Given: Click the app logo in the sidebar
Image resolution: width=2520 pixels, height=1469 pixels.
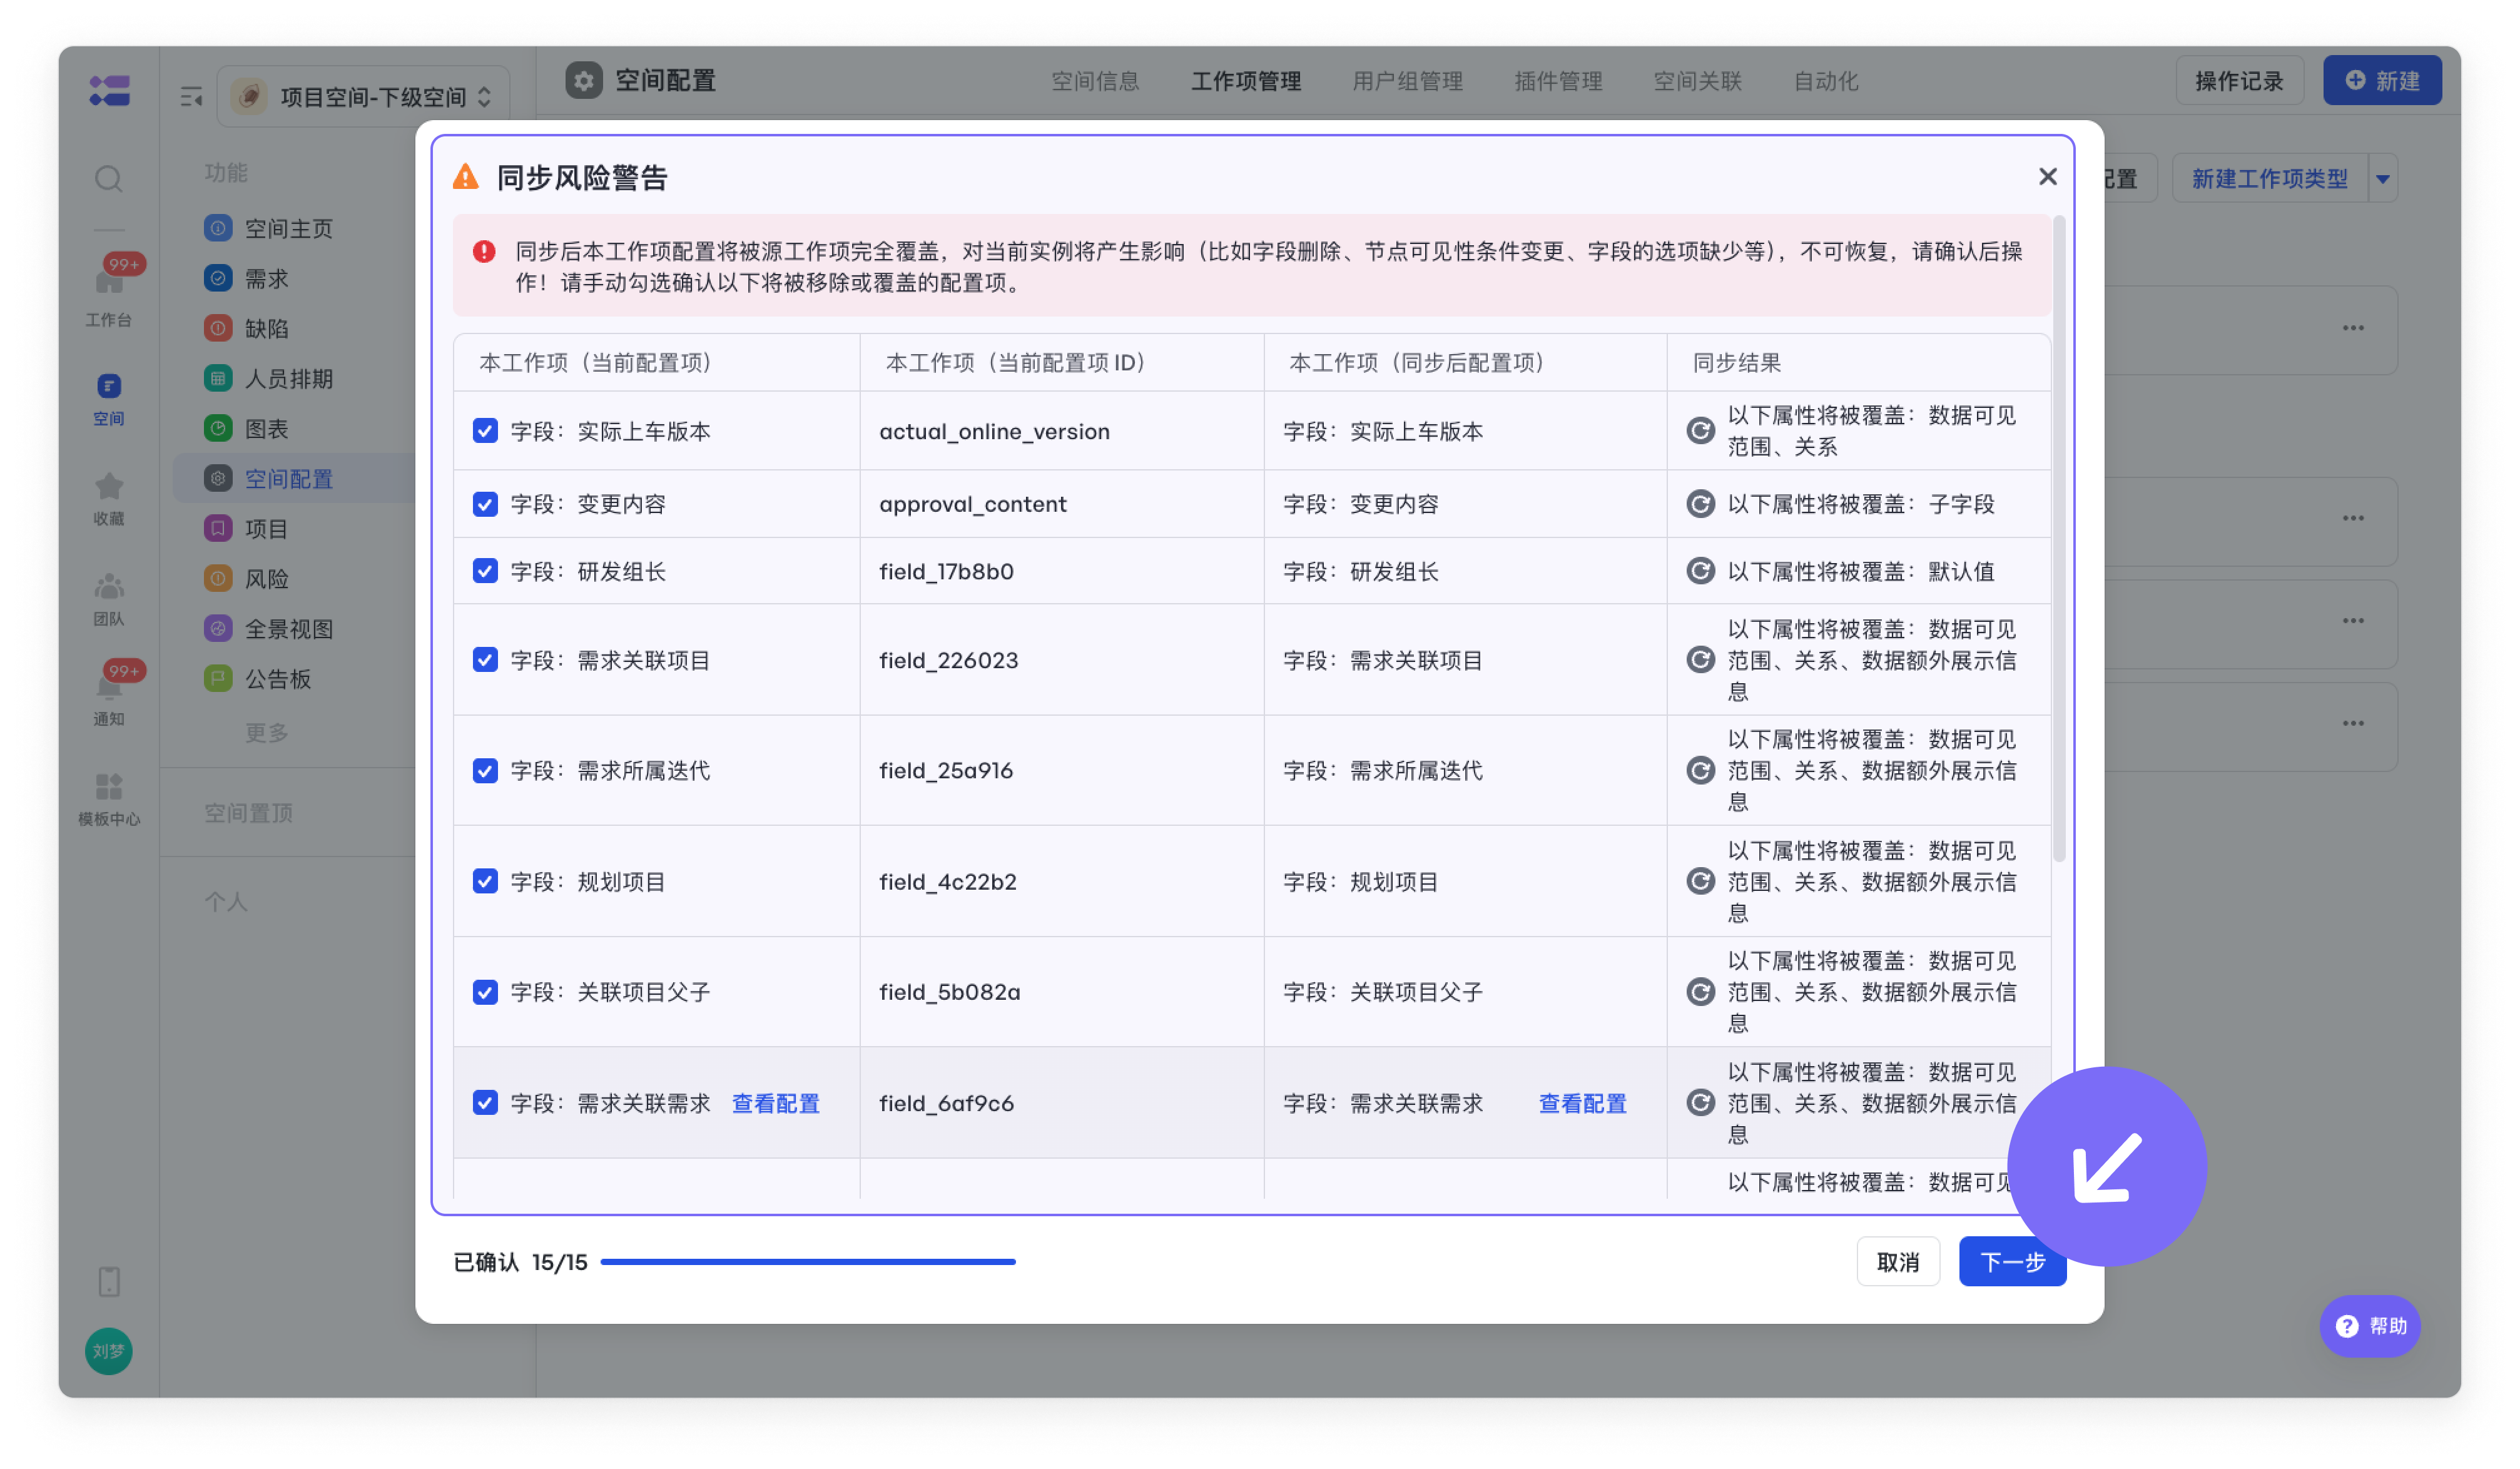Looking at the screenshot, I should (x=109, y=91).
